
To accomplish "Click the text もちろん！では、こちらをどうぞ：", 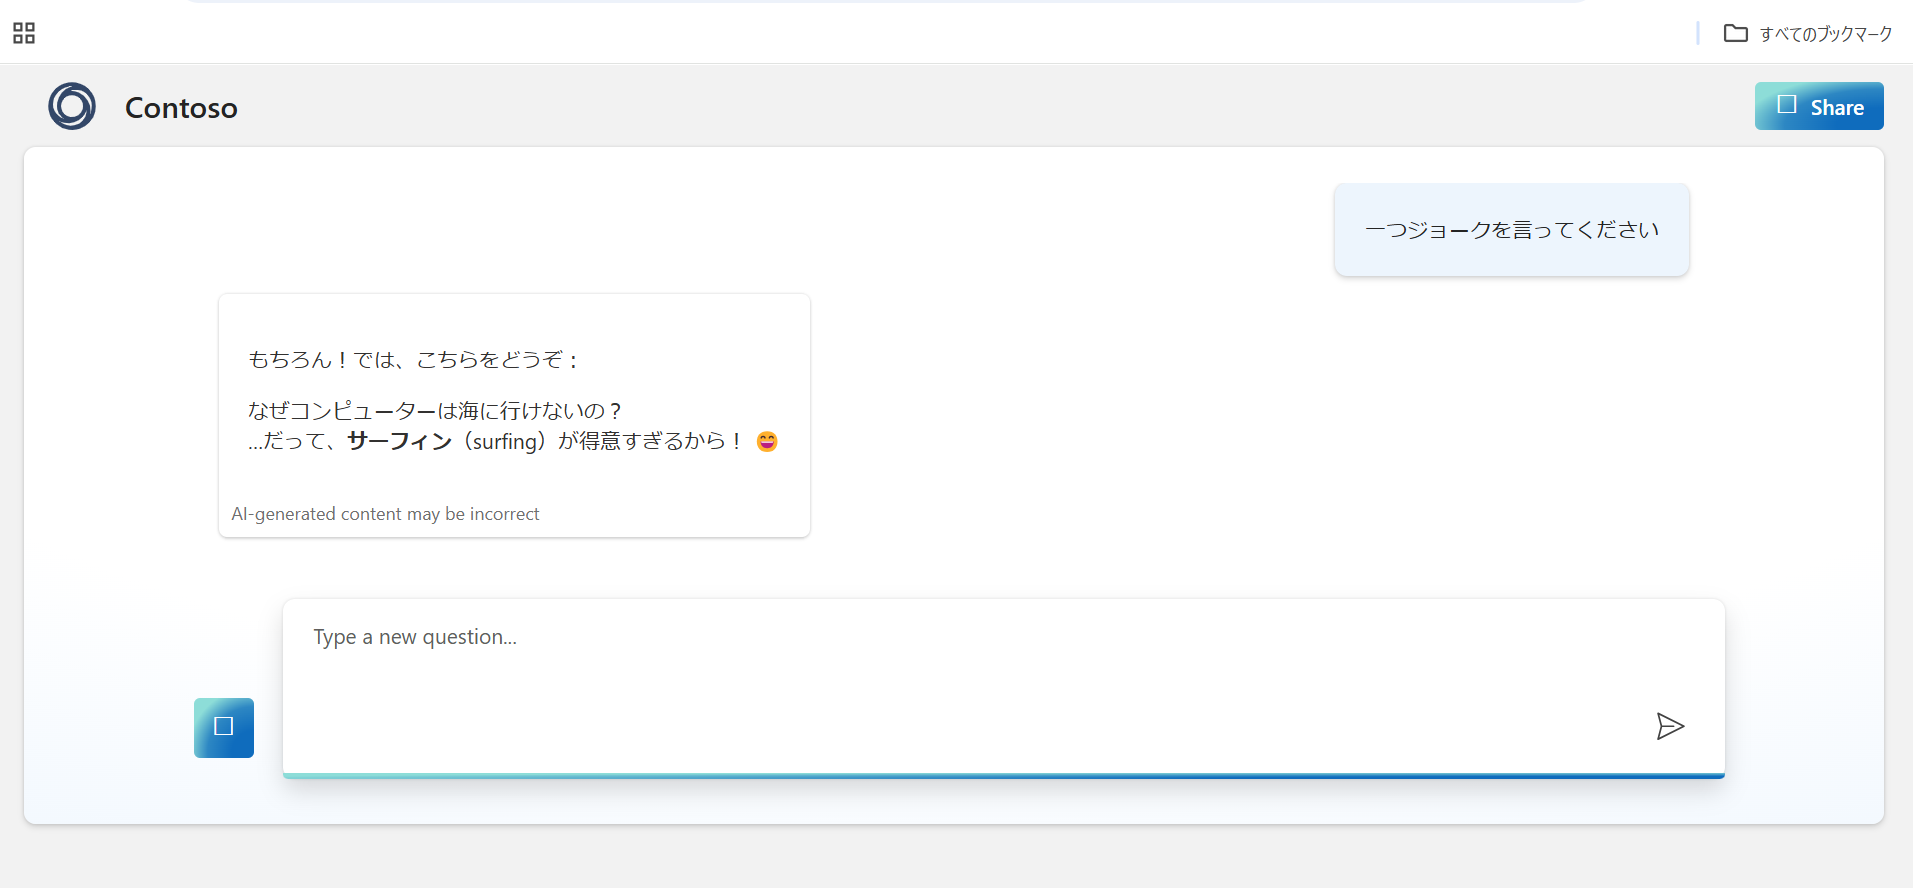I will [x=413, y=360].
